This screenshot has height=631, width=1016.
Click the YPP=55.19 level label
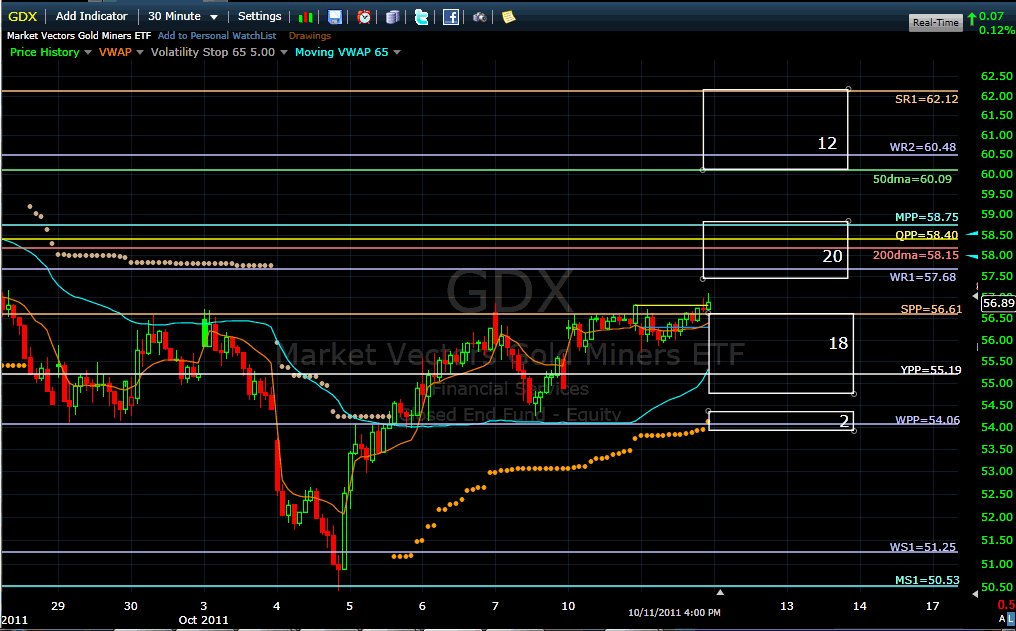pos(931,370)
